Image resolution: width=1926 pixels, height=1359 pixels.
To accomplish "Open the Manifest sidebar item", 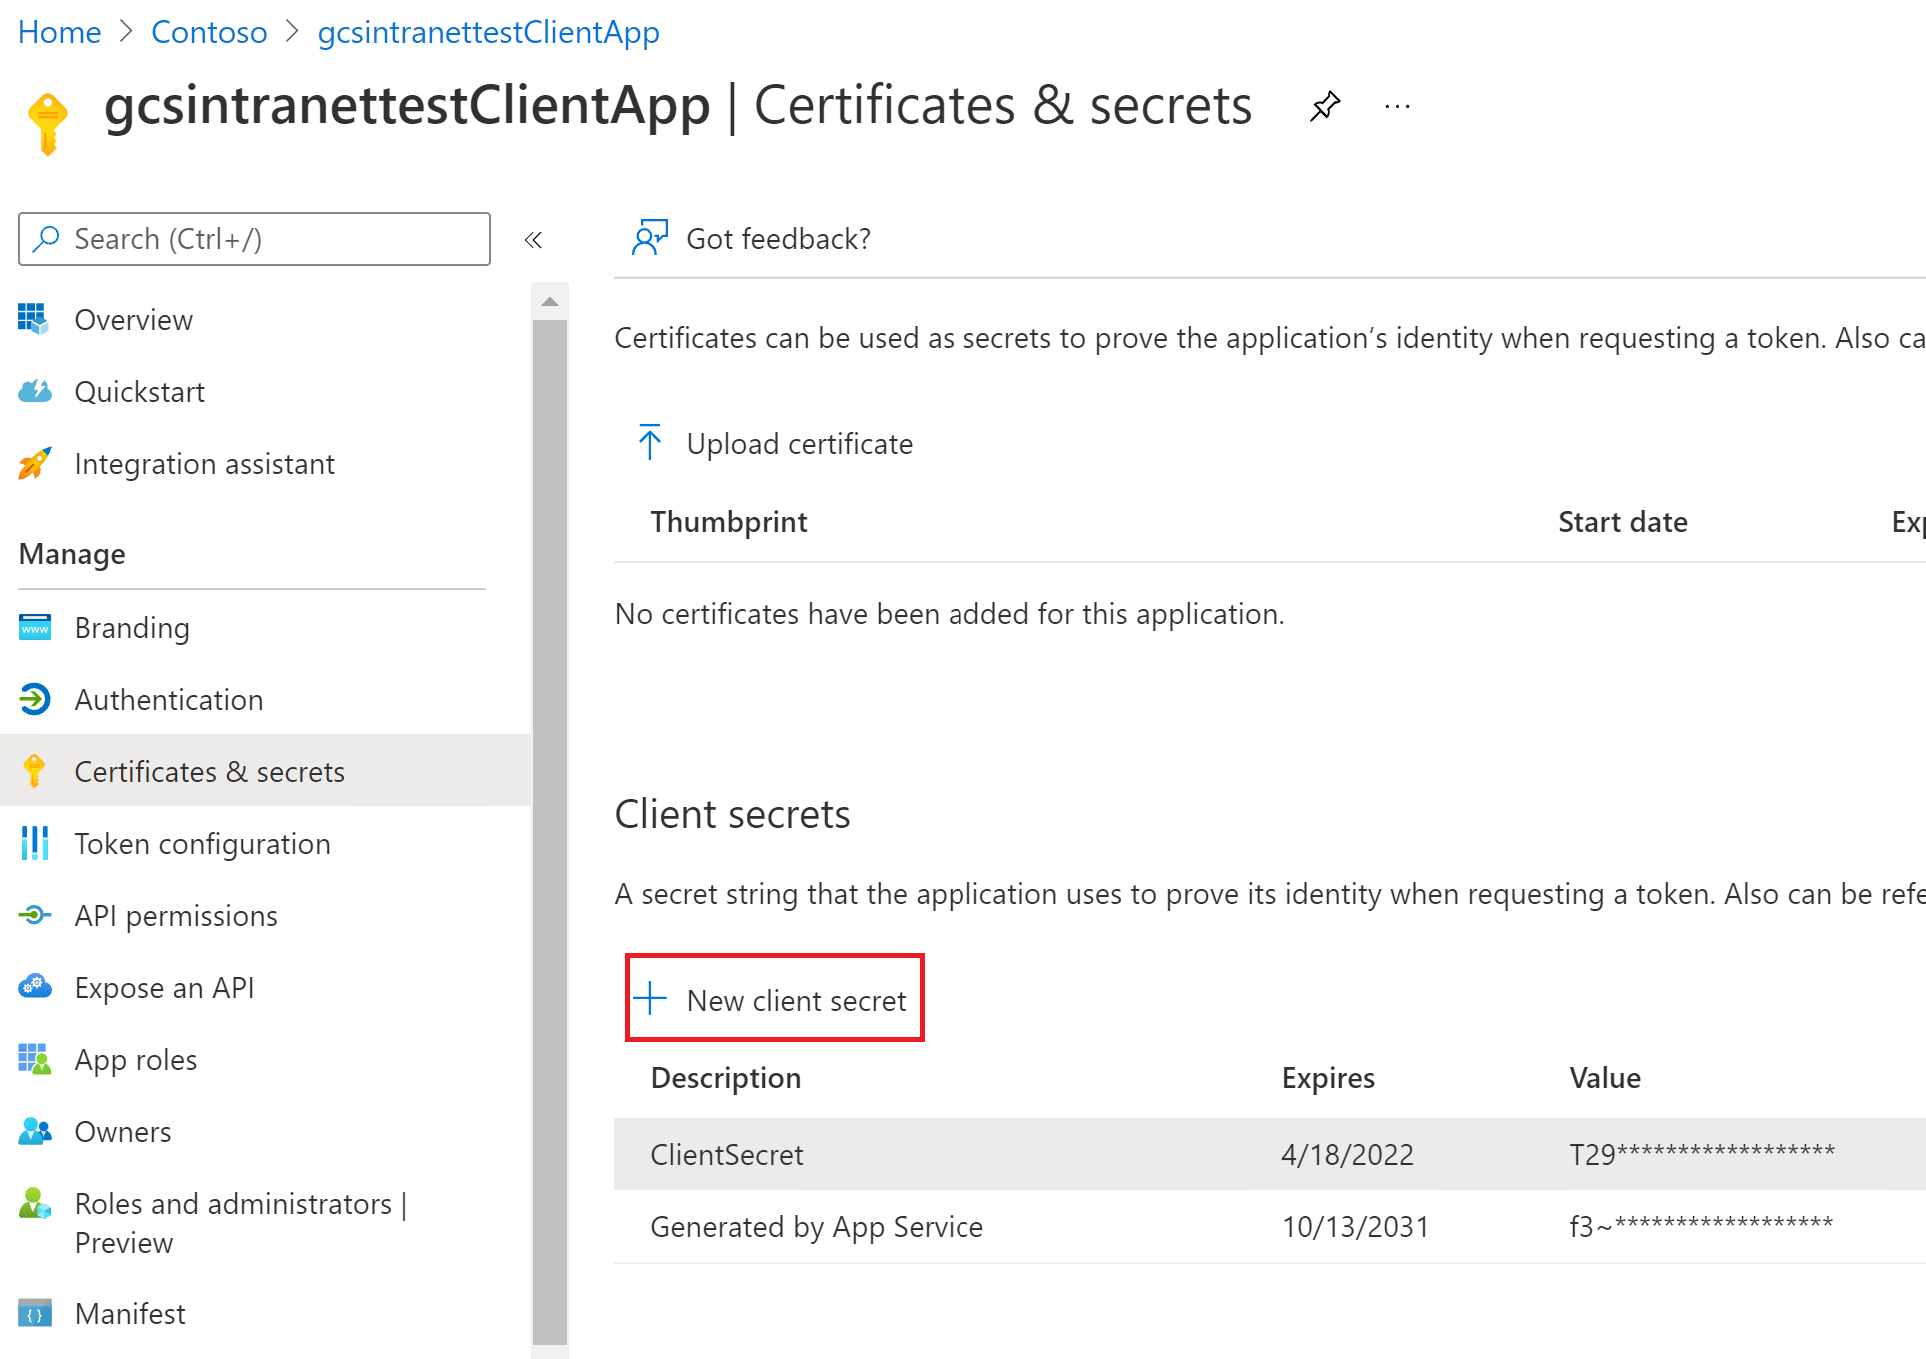I will tap(130, 1313).
